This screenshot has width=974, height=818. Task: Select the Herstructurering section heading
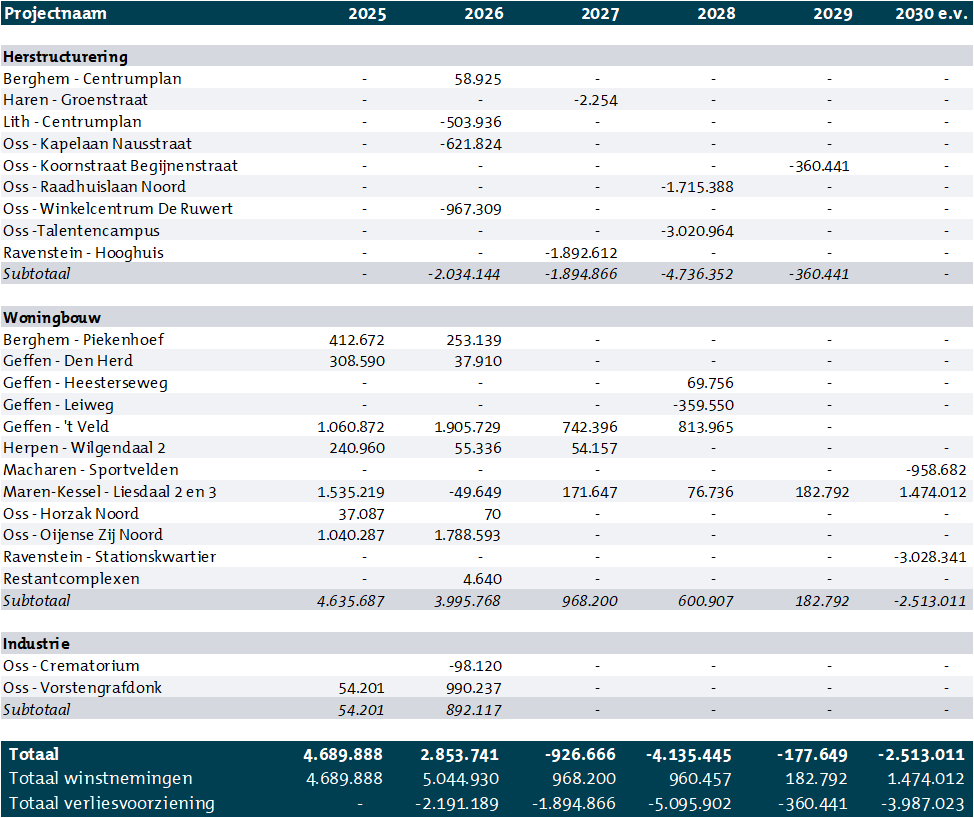pos(65,57)
